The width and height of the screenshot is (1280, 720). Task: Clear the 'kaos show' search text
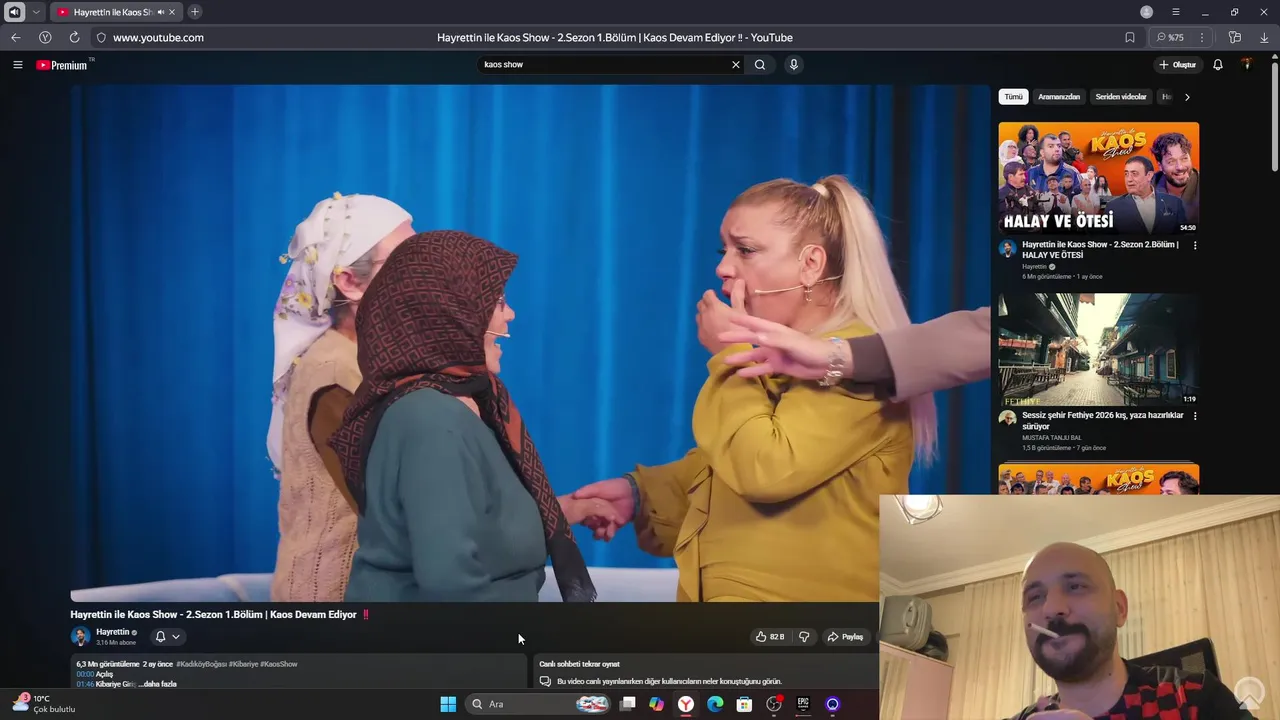[736, 65]
